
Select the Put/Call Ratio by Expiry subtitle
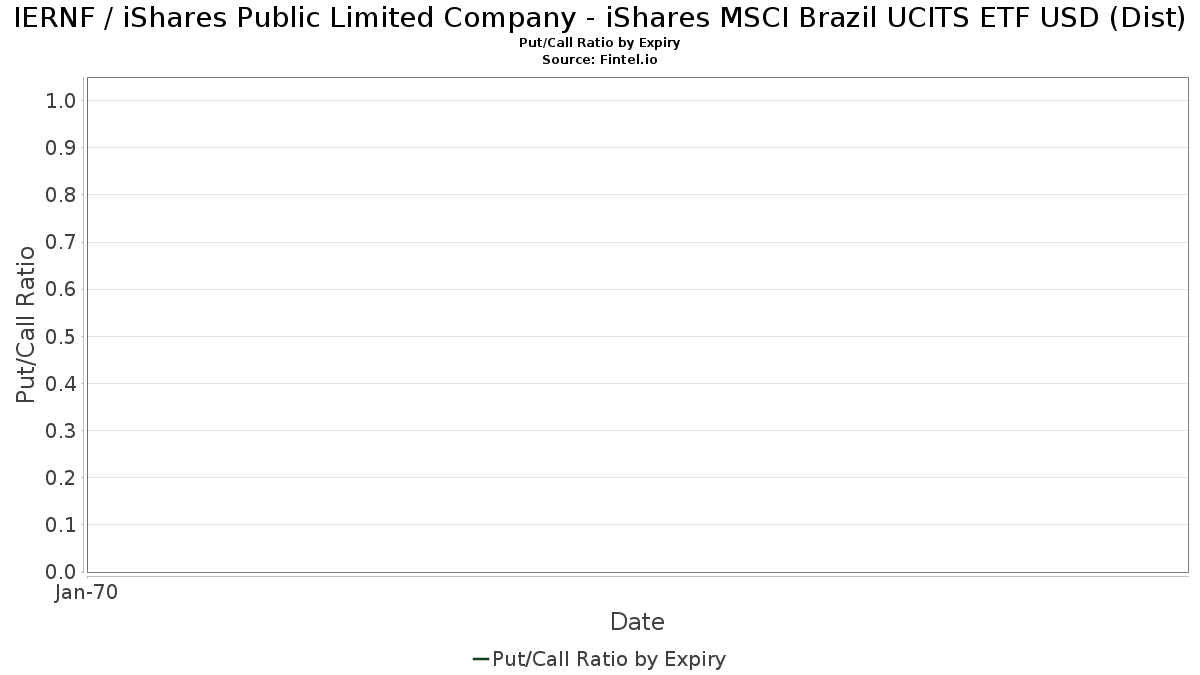pos(600,43)
